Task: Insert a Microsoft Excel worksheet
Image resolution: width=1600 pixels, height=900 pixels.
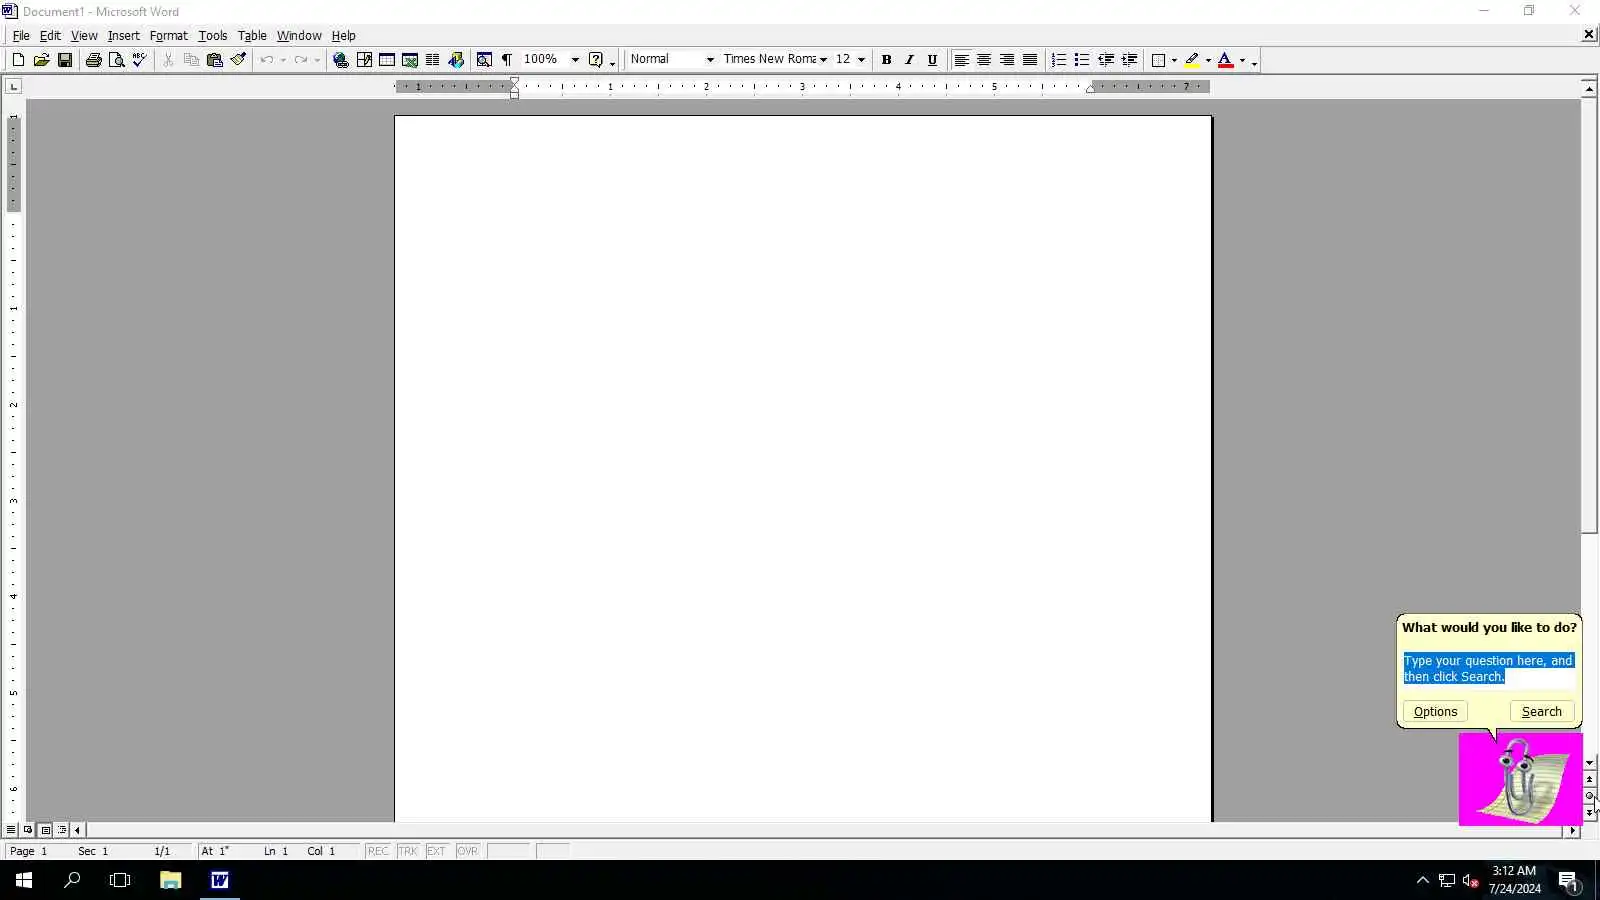Action: point(410,60)
